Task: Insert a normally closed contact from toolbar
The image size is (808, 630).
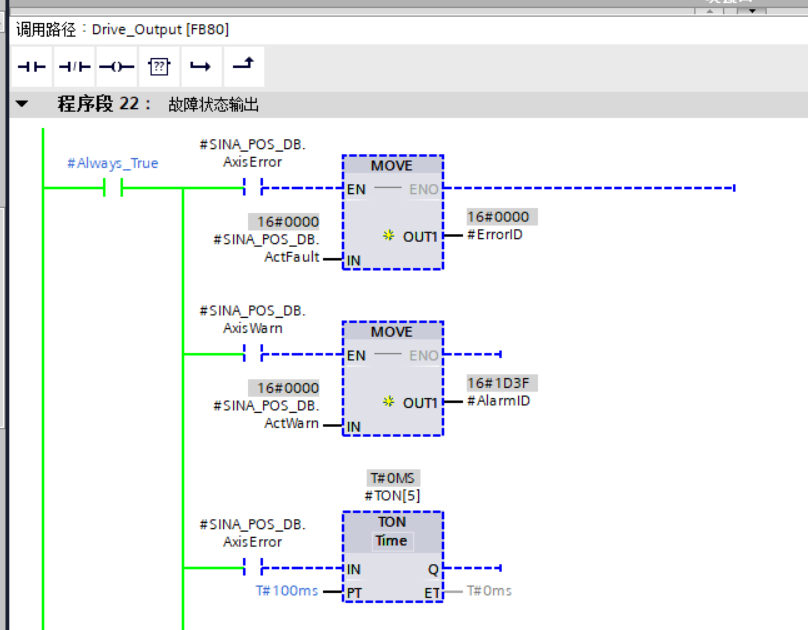Action: click(74, 66)
